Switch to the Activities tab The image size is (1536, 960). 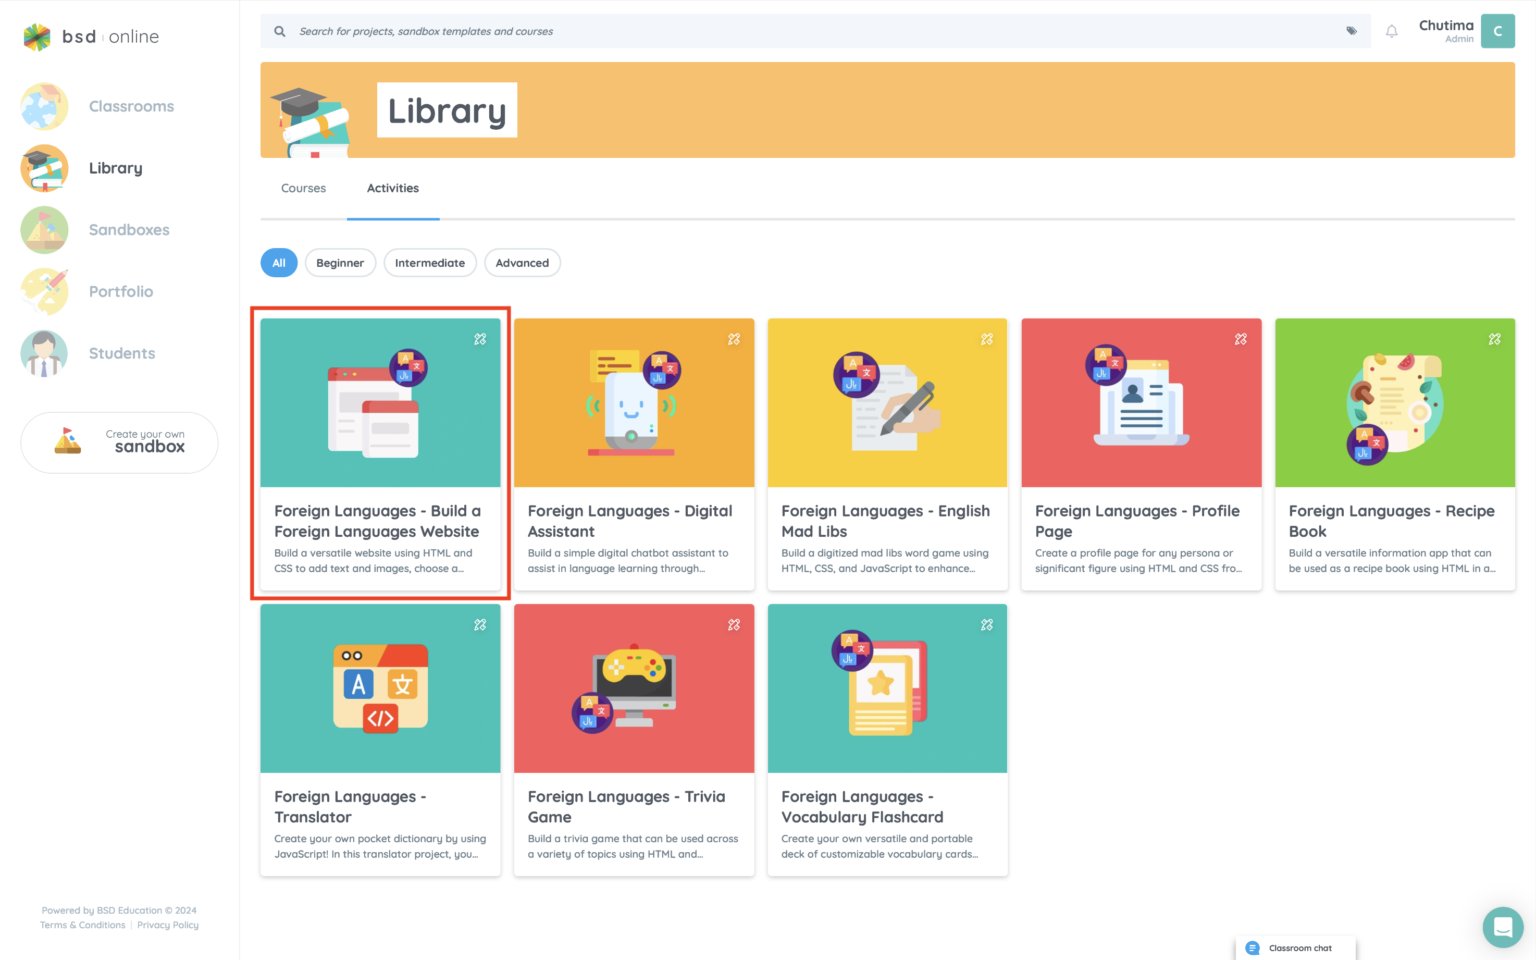tap(392, 188)
